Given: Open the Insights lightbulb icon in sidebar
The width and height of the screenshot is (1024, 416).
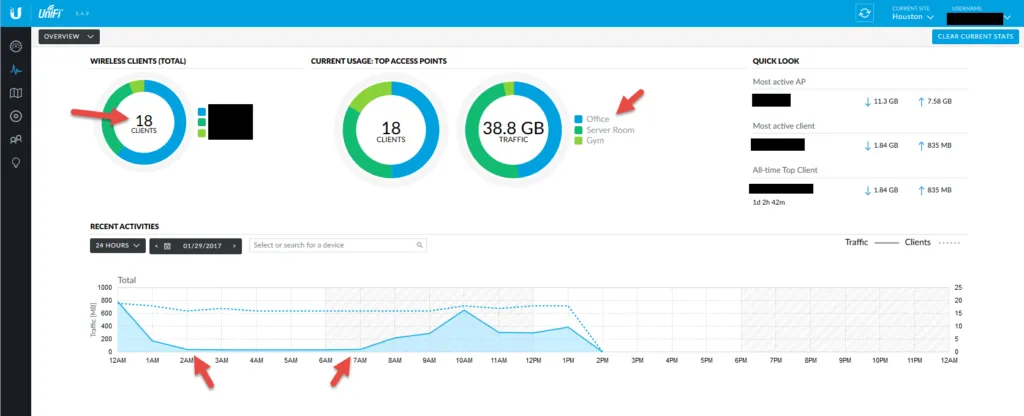Looking at the screenshot, I should point(15,162).
